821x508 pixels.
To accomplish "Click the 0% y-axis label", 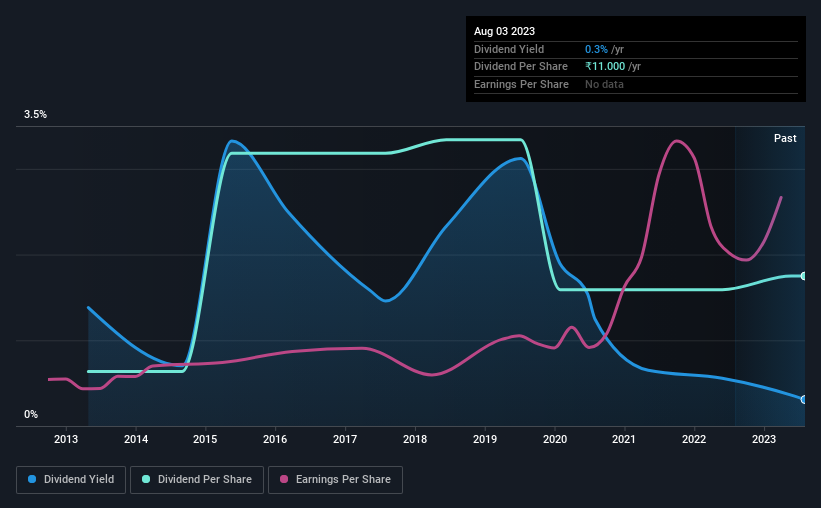I will (31, 414).
